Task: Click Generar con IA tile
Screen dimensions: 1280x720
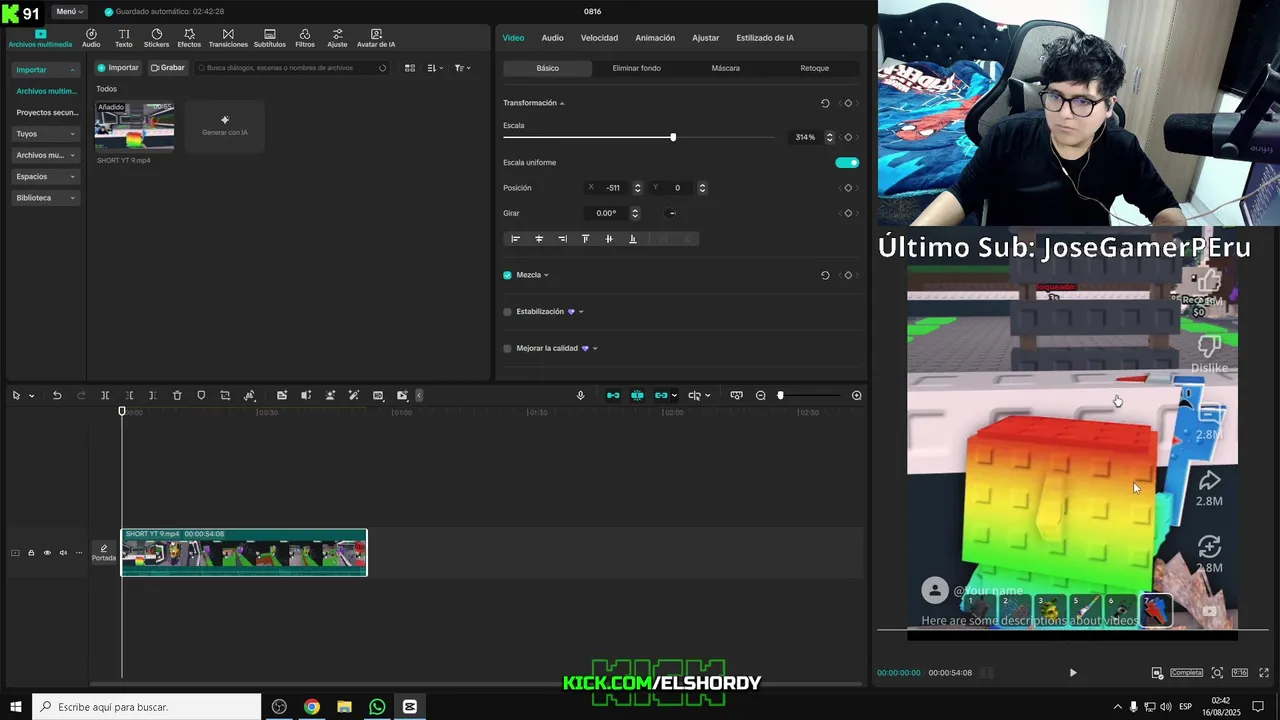Action: (x=225, y=126)
